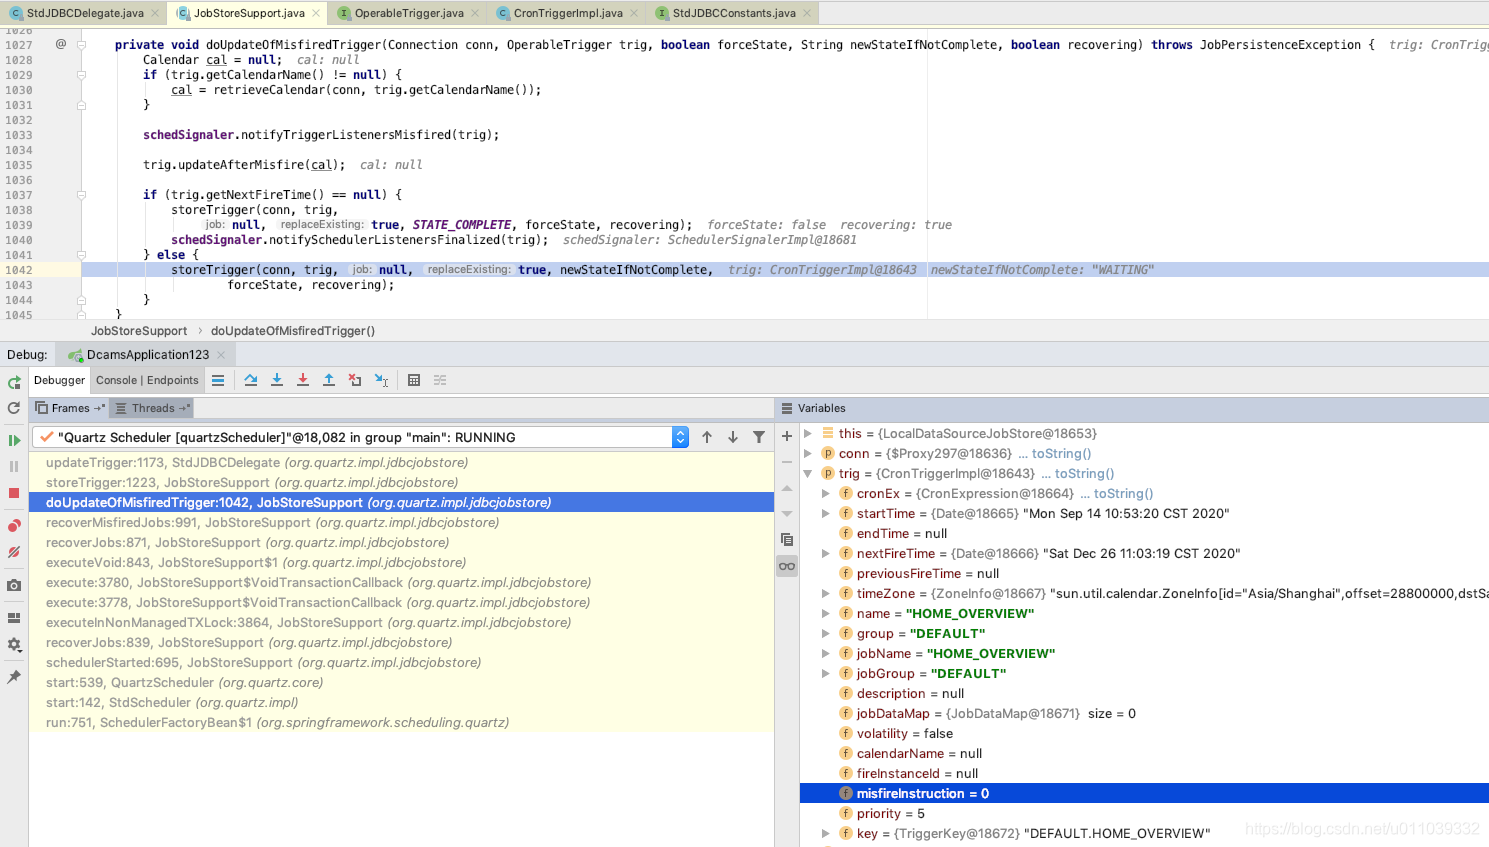The height and width of the screenshot is (847, 1489).
Task: Click the refresh/update running application icon
Action: click(x=14, y=408)
